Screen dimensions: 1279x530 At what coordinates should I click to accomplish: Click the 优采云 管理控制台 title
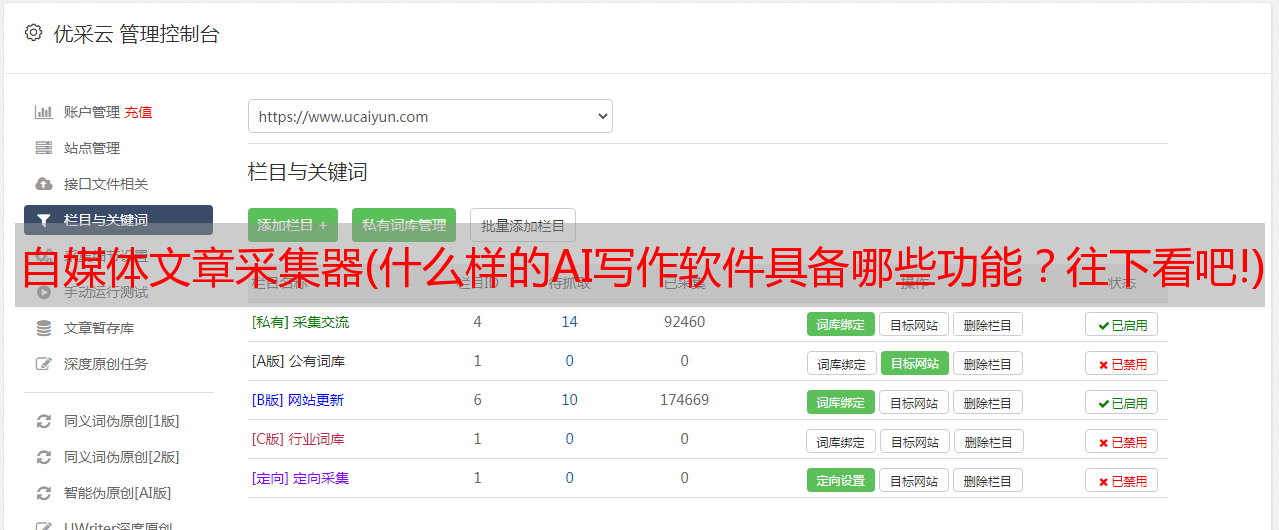[x=136, y=34]
